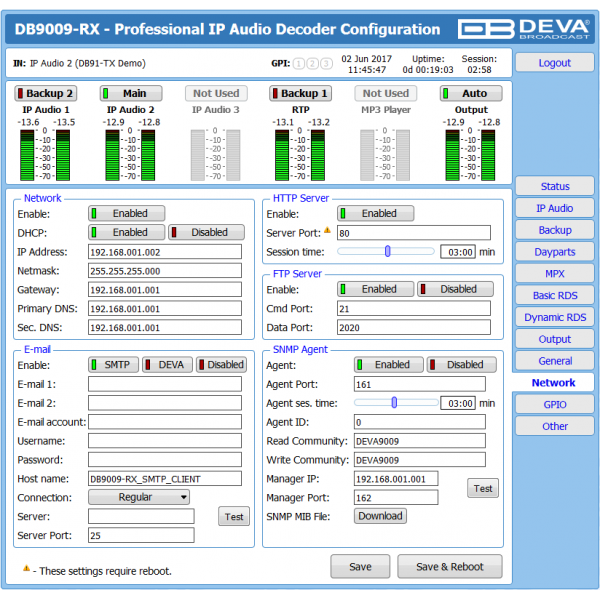The width and height of the screenshot is (600, 600).
Task: Toggle Auto output mode
Action: pos(471,93)
